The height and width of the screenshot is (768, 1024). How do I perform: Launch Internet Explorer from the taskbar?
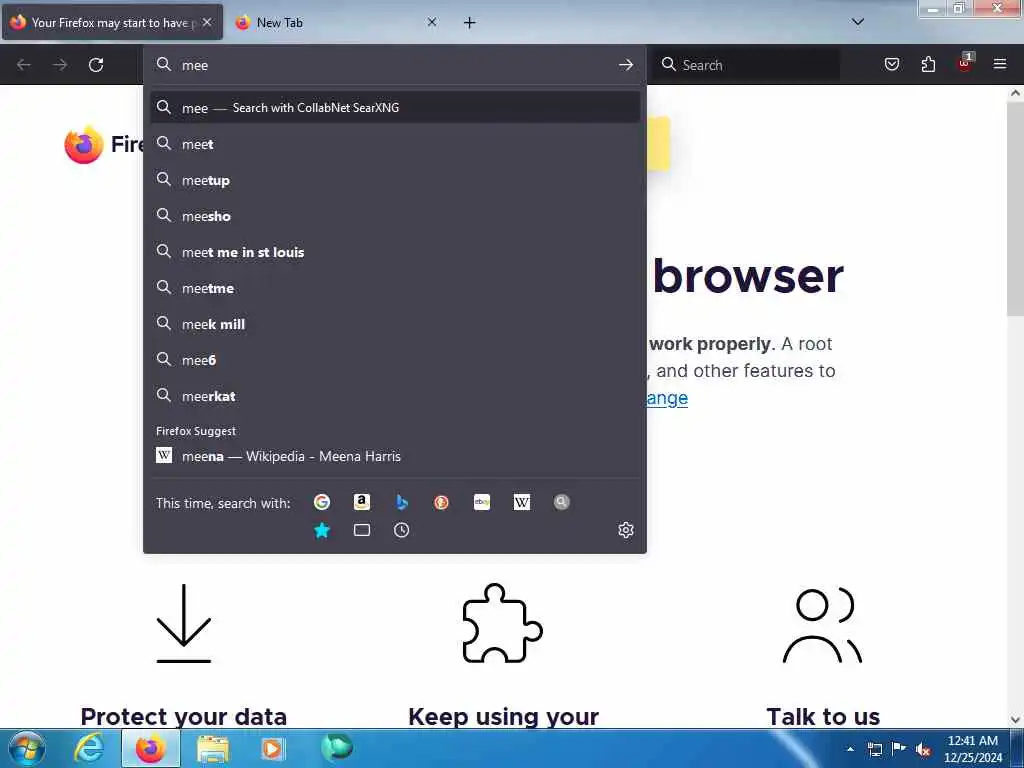tap(89, 749)
